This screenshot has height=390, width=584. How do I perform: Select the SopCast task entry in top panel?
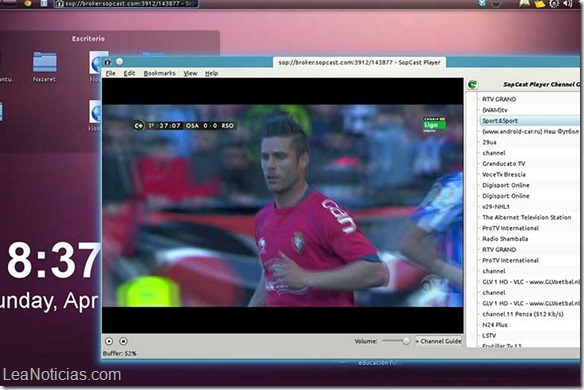(126, 4)
